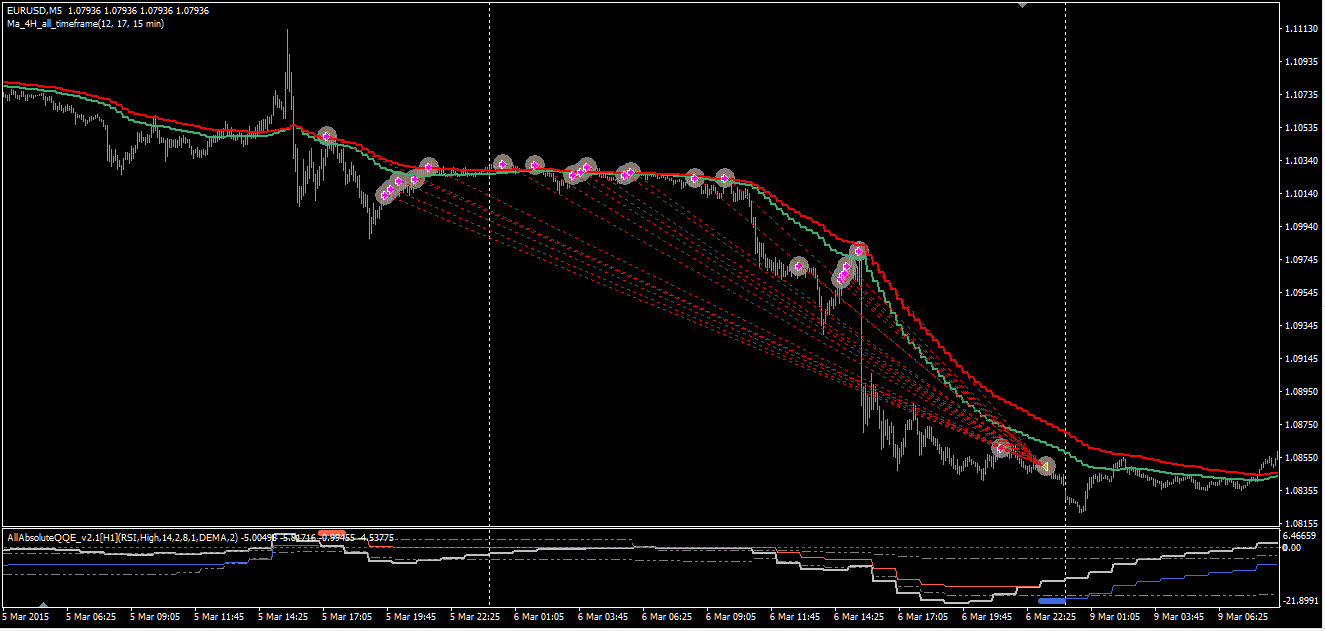
Task: Click price level 1.08750 on the price axis
Action: [1299, 425]
